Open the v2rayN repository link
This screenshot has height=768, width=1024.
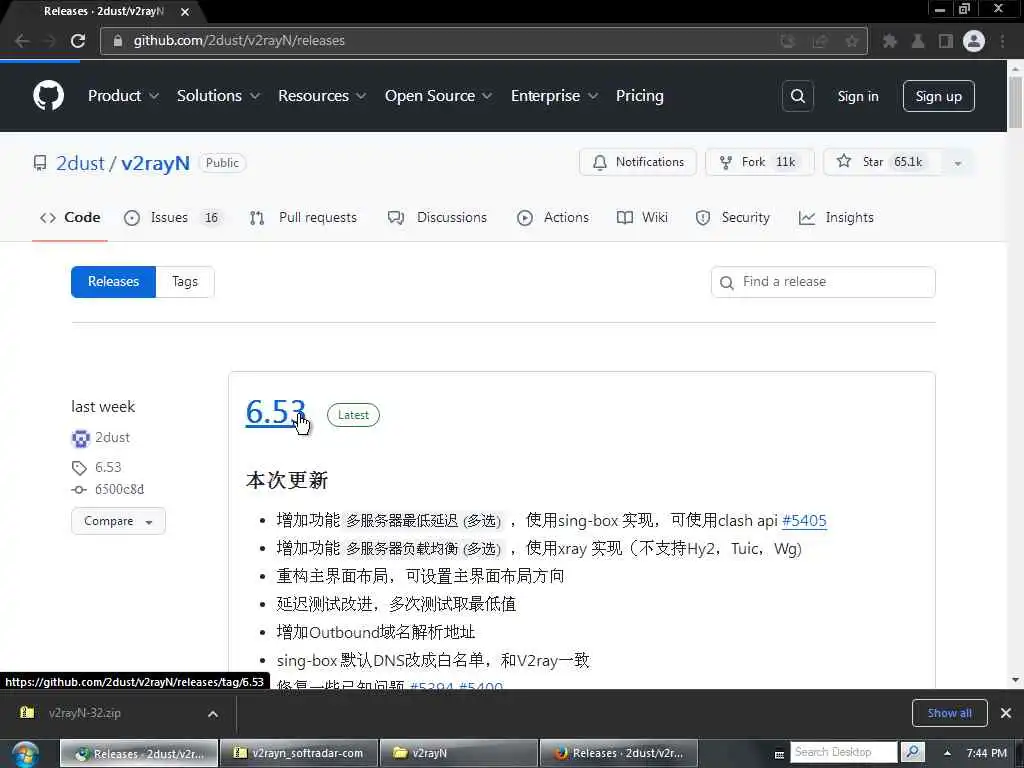[155, 163]
